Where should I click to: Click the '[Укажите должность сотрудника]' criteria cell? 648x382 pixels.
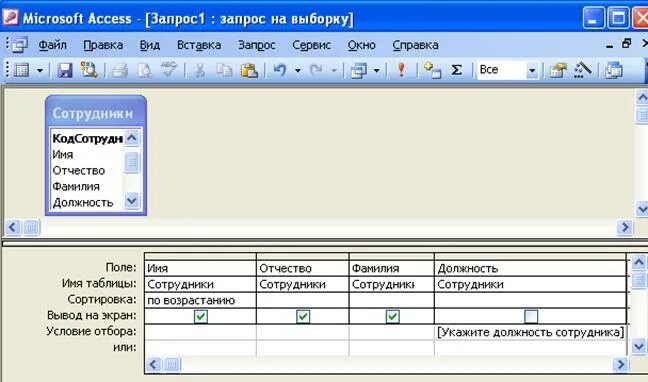531,332
